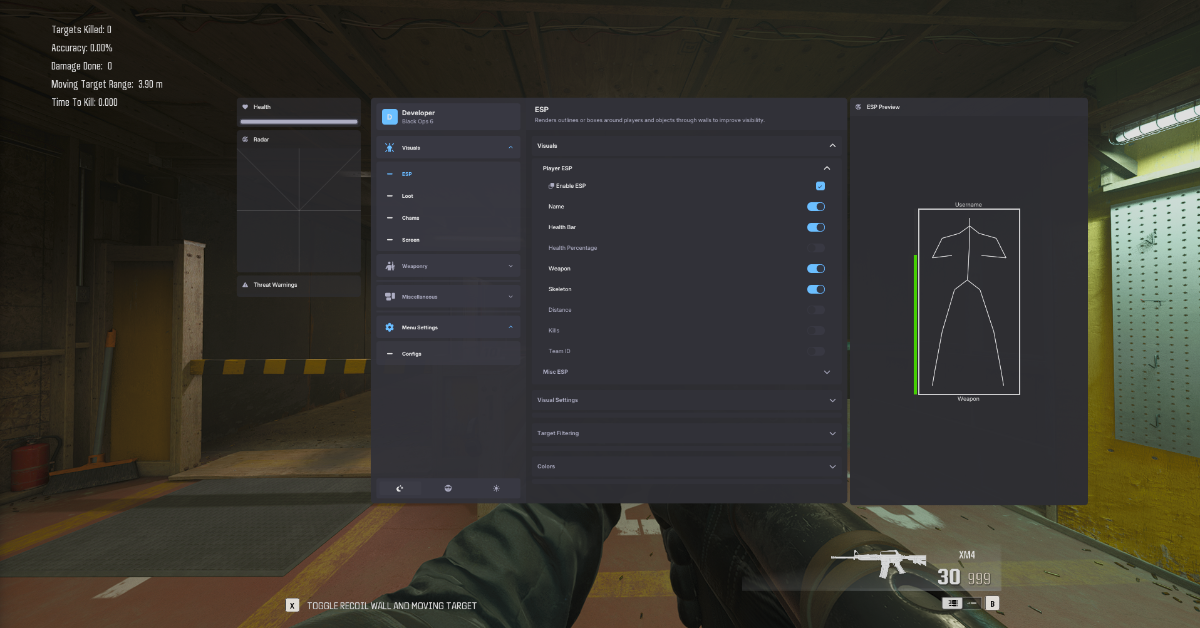Click the Menu Settings gear icon

point(390,327)
